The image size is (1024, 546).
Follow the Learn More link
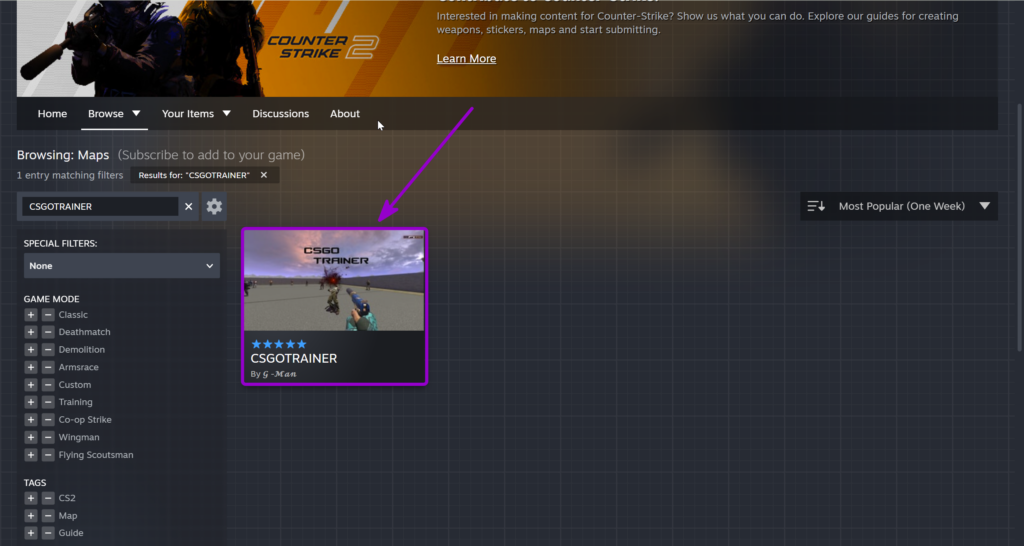click(466, 59)
